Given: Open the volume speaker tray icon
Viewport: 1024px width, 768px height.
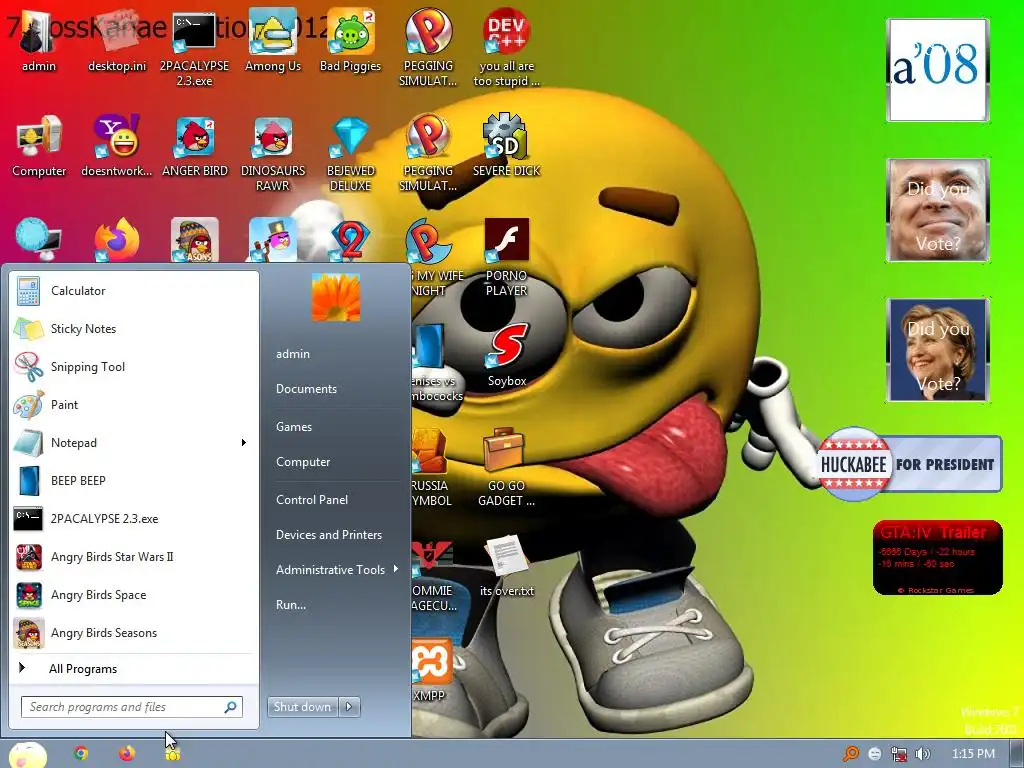Looking at the screenshot, I should click(x=923, y=754).
